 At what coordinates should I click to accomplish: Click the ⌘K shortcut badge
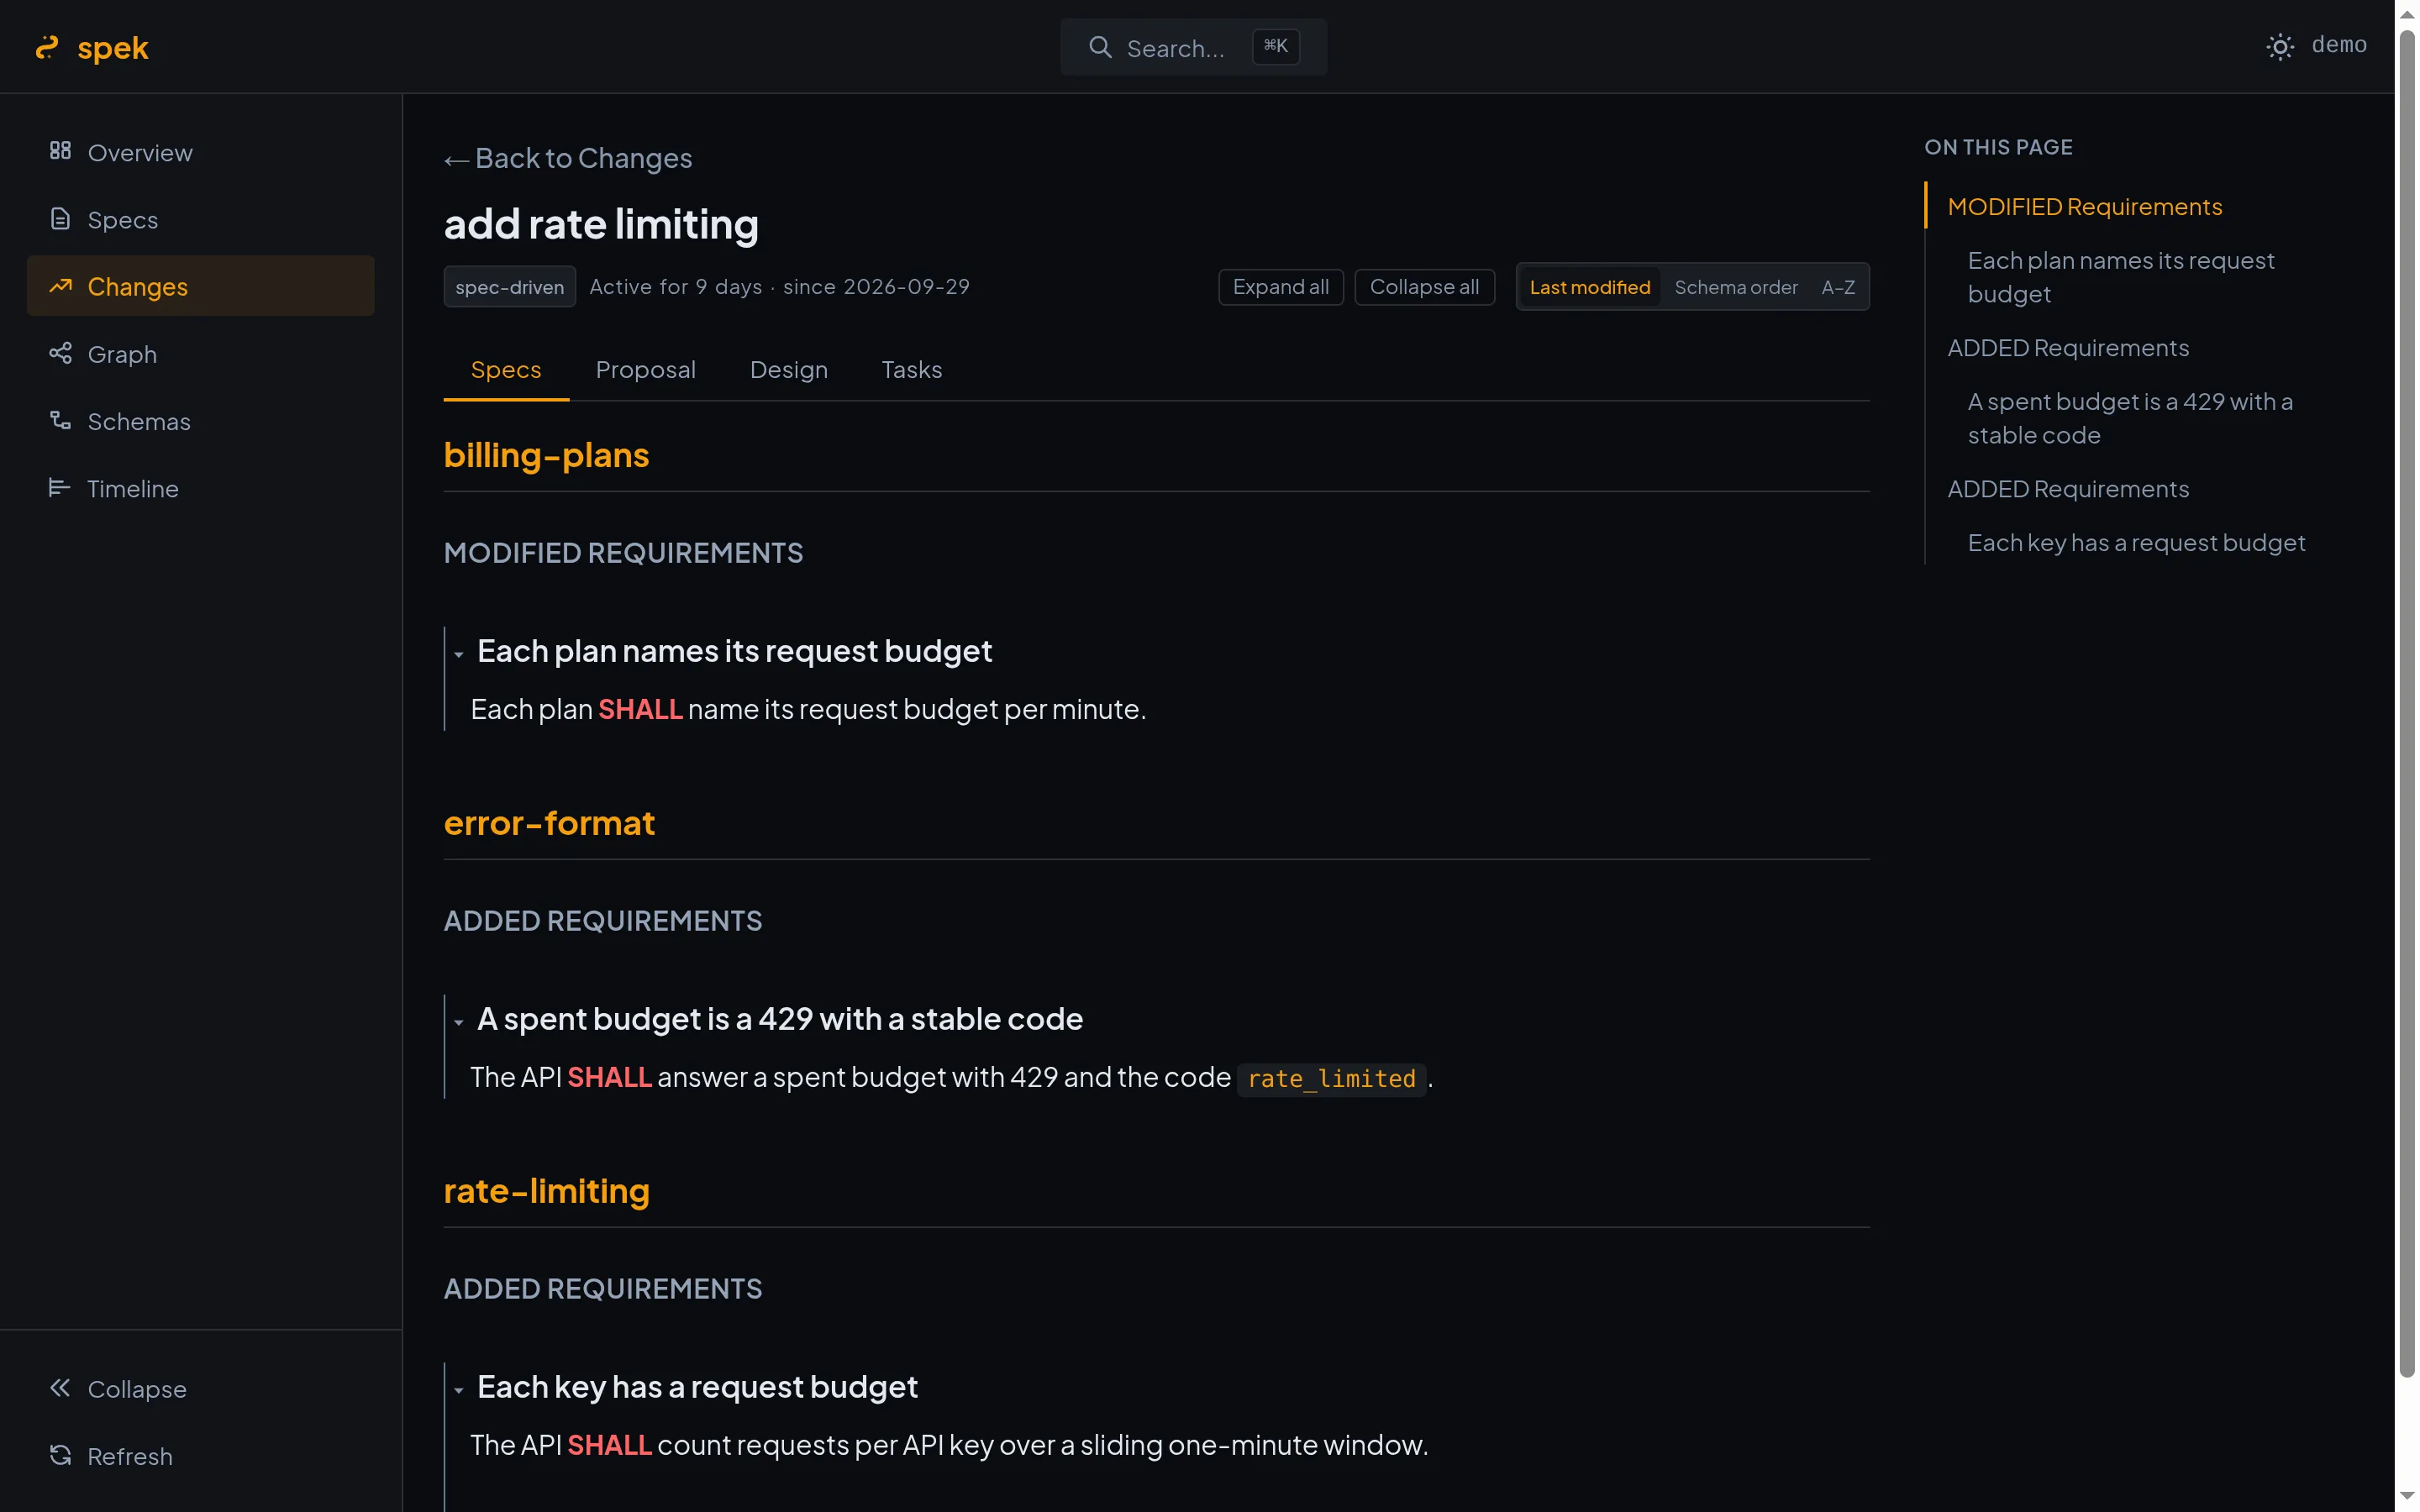click(1275, 46)
